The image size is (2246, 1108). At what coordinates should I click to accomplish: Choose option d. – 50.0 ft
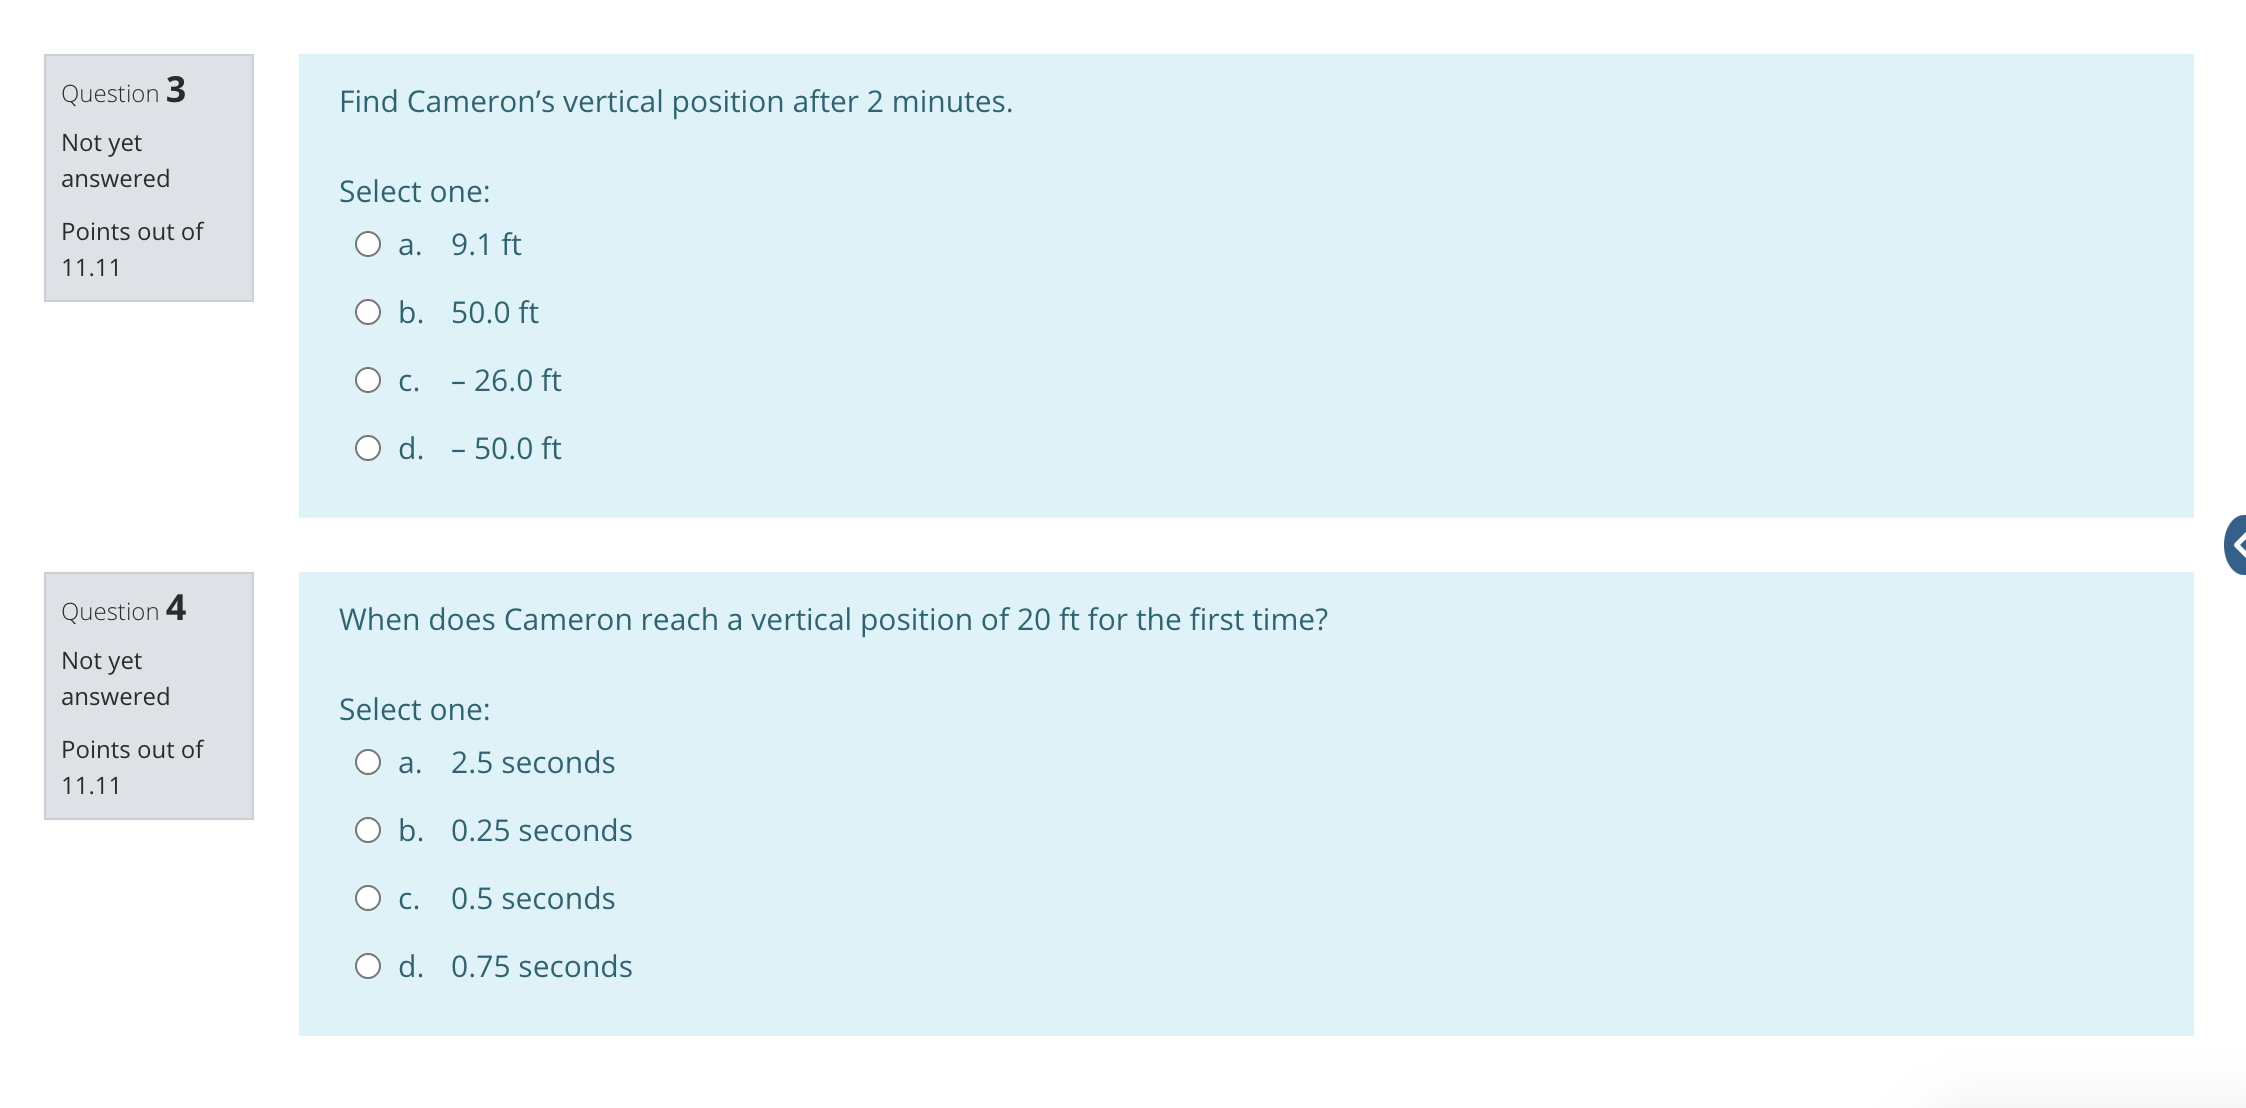(x=369, y=448)
